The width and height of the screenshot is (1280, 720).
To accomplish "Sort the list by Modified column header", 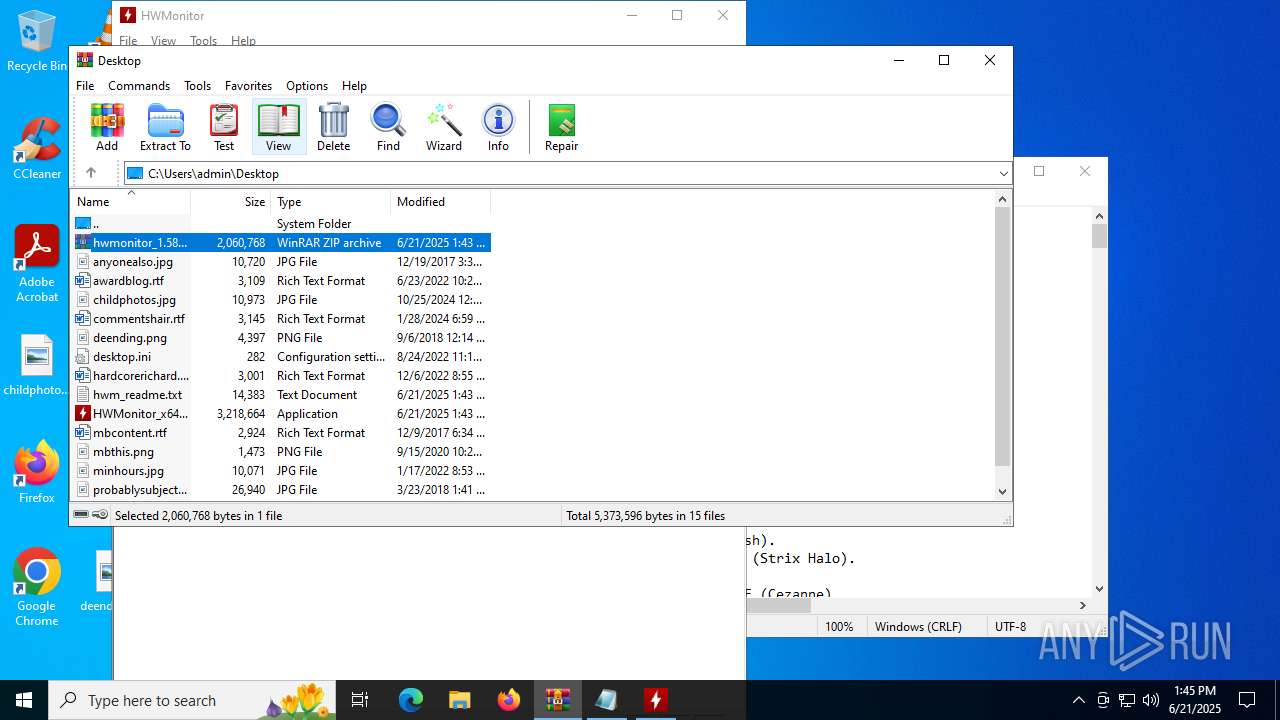I will tap(441, 202).
